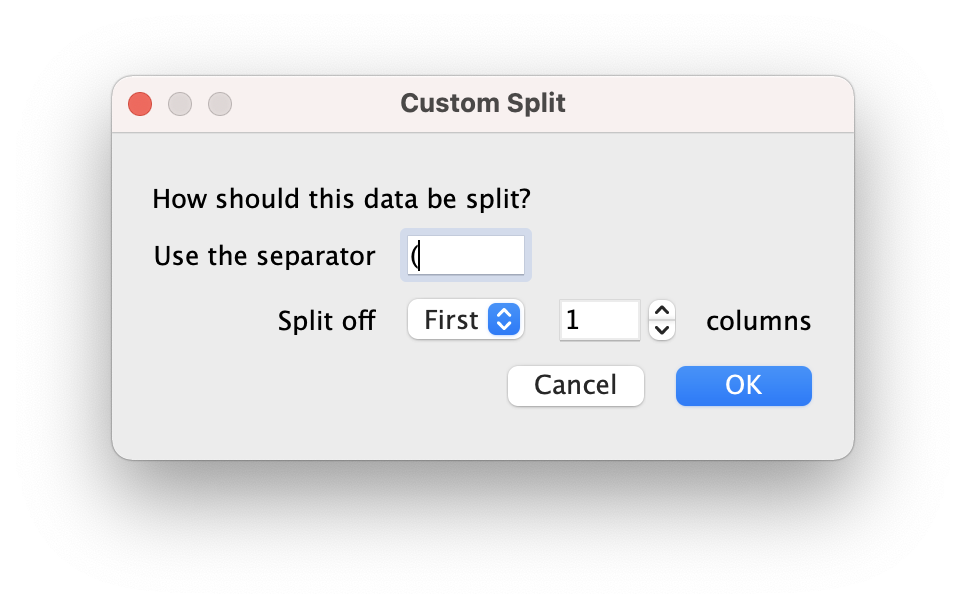The height and width of the screenshot is (608, 966).
Task: Click the grayed-out zoom window button
Action: [x=220, y=103]
